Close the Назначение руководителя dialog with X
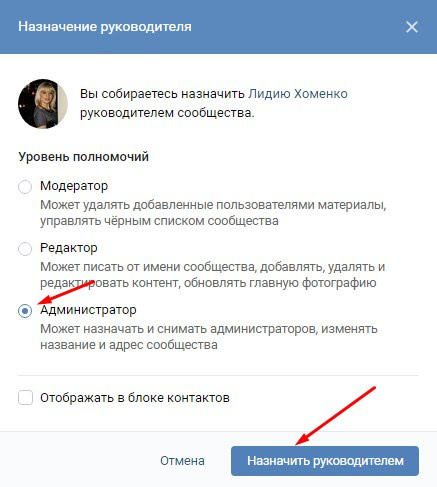The width and height of the screenshot is (437, 487). tap(412, 27)
